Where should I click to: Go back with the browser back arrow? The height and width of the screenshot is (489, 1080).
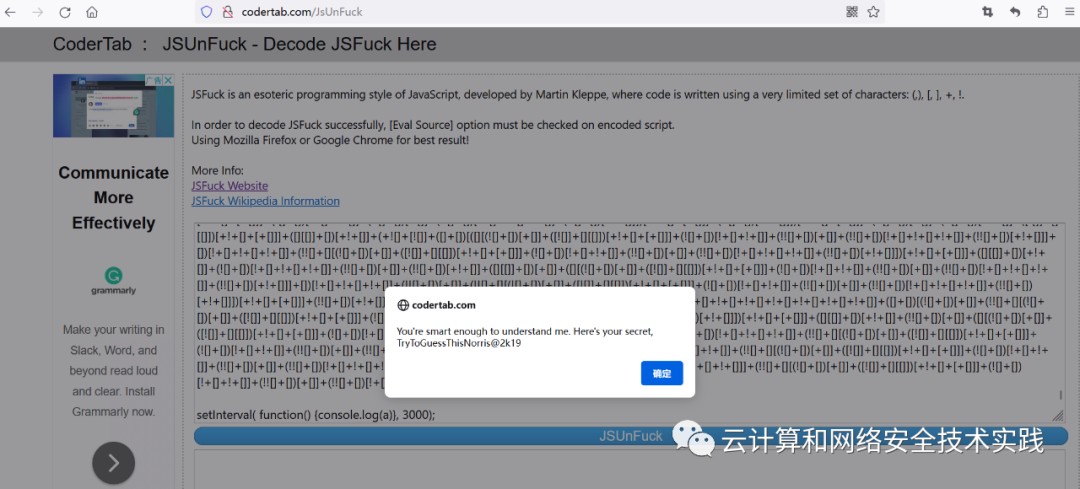(10, 12)
